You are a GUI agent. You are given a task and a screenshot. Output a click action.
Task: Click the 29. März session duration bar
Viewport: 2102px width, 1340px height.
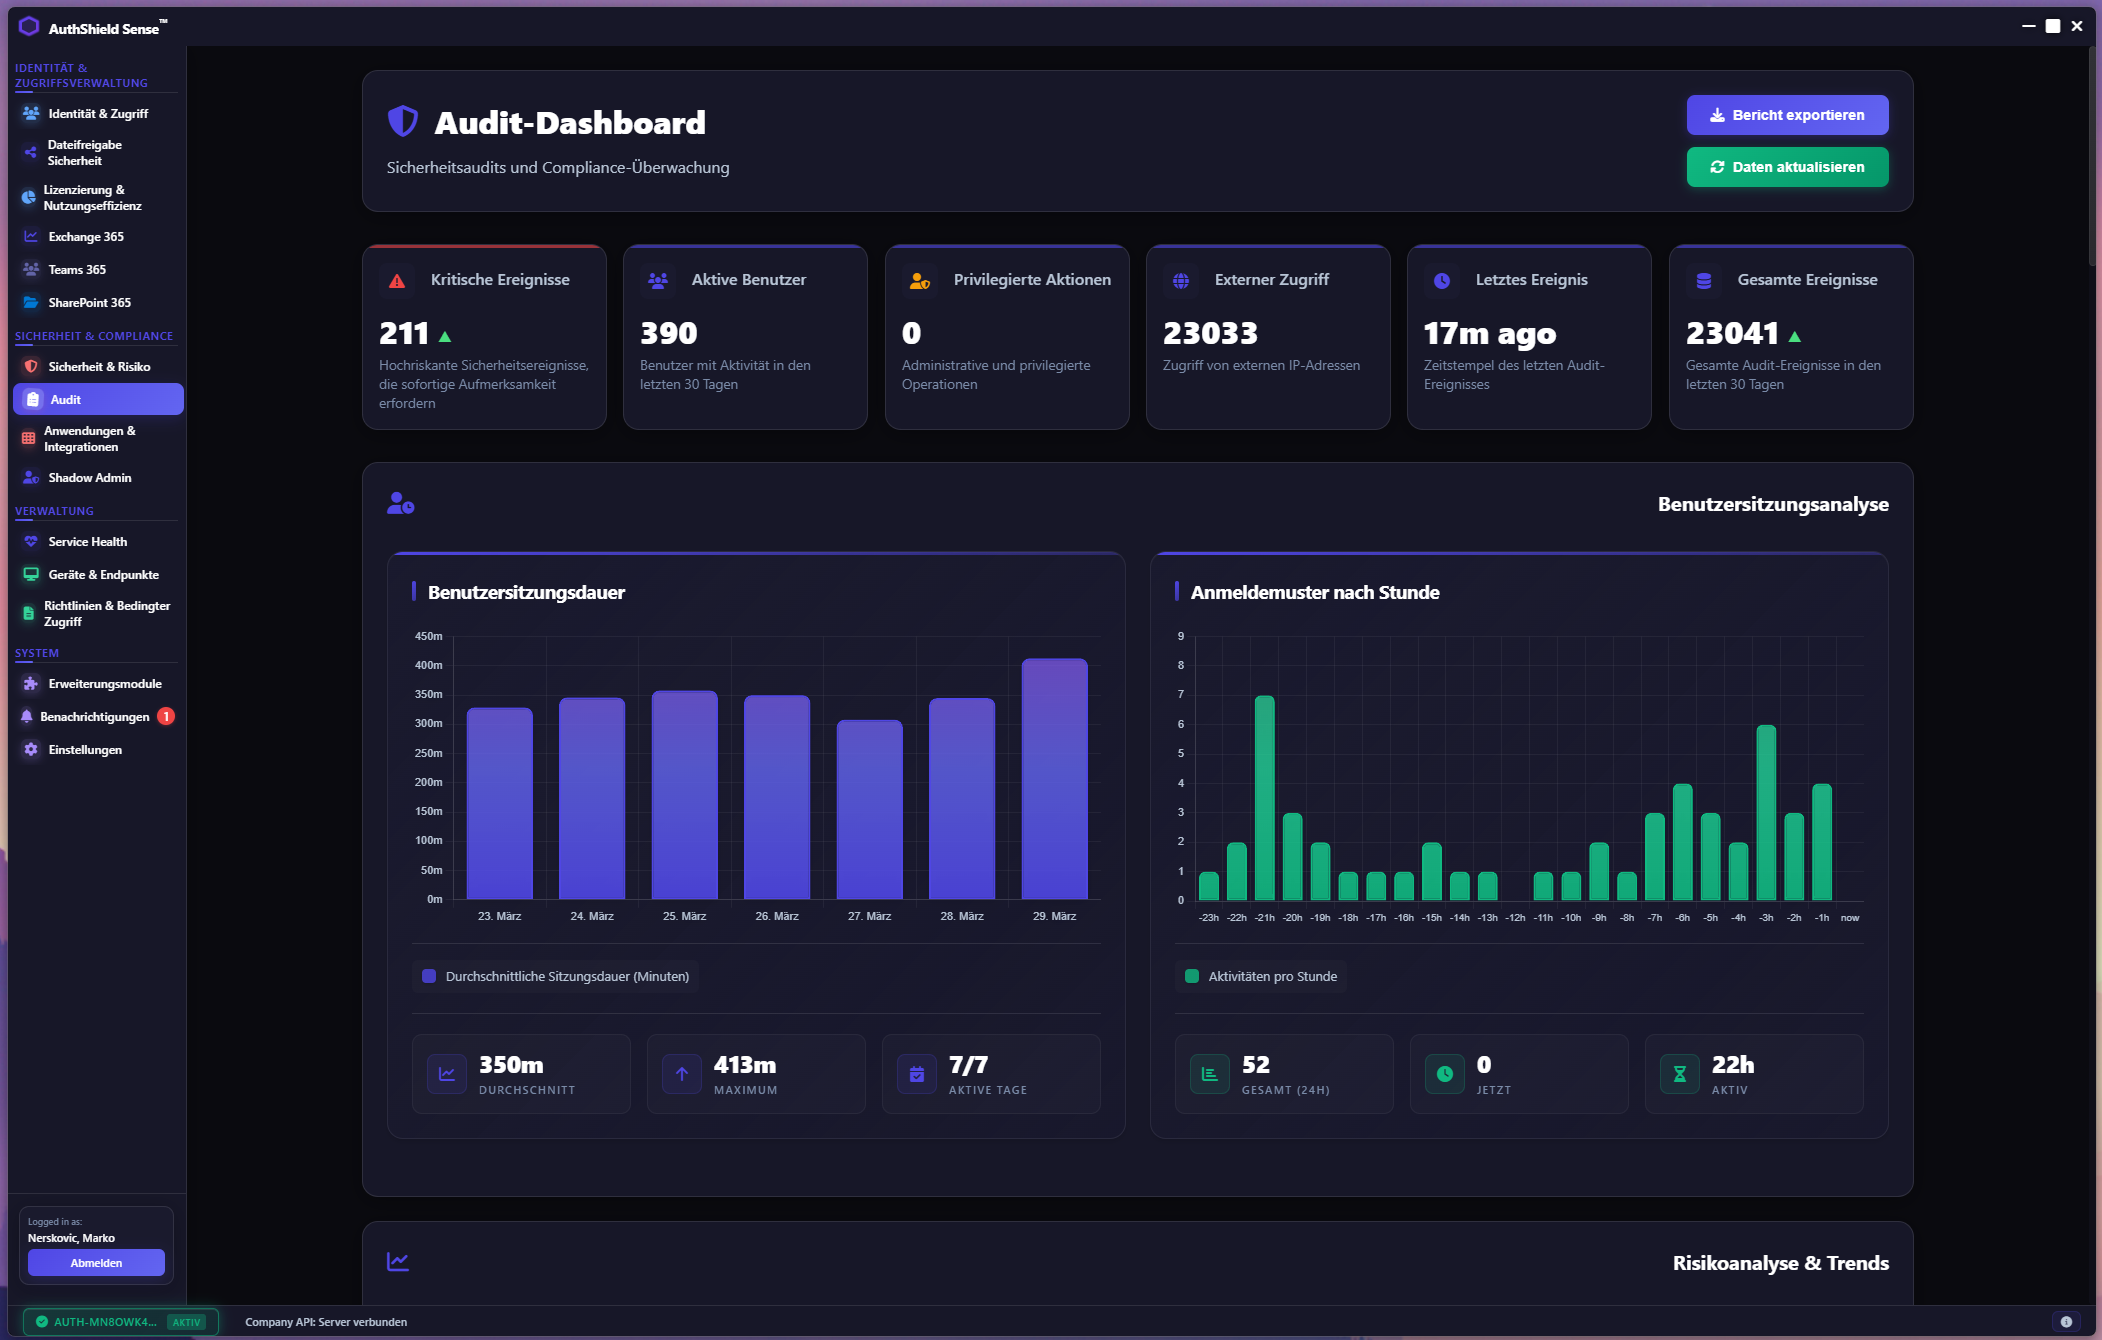click(x=1054, y=778)
